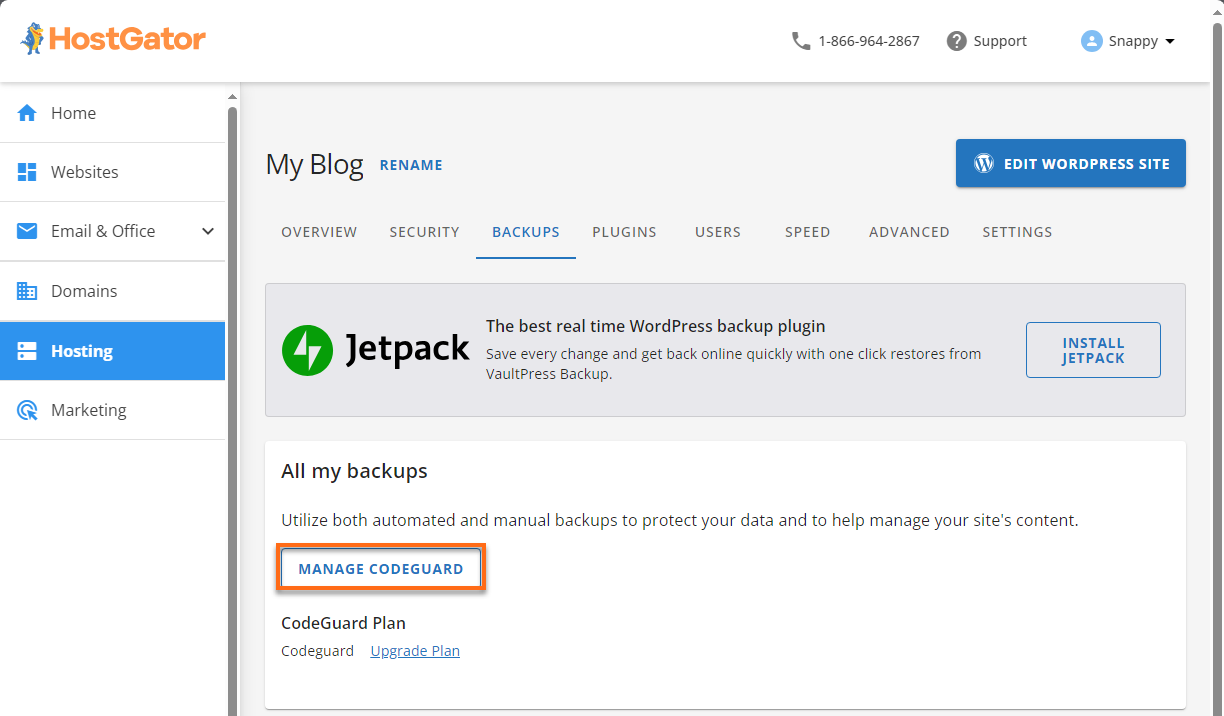Click the phone icon in header
This screenshot has width=1224, height=716.
click(800, 41)
